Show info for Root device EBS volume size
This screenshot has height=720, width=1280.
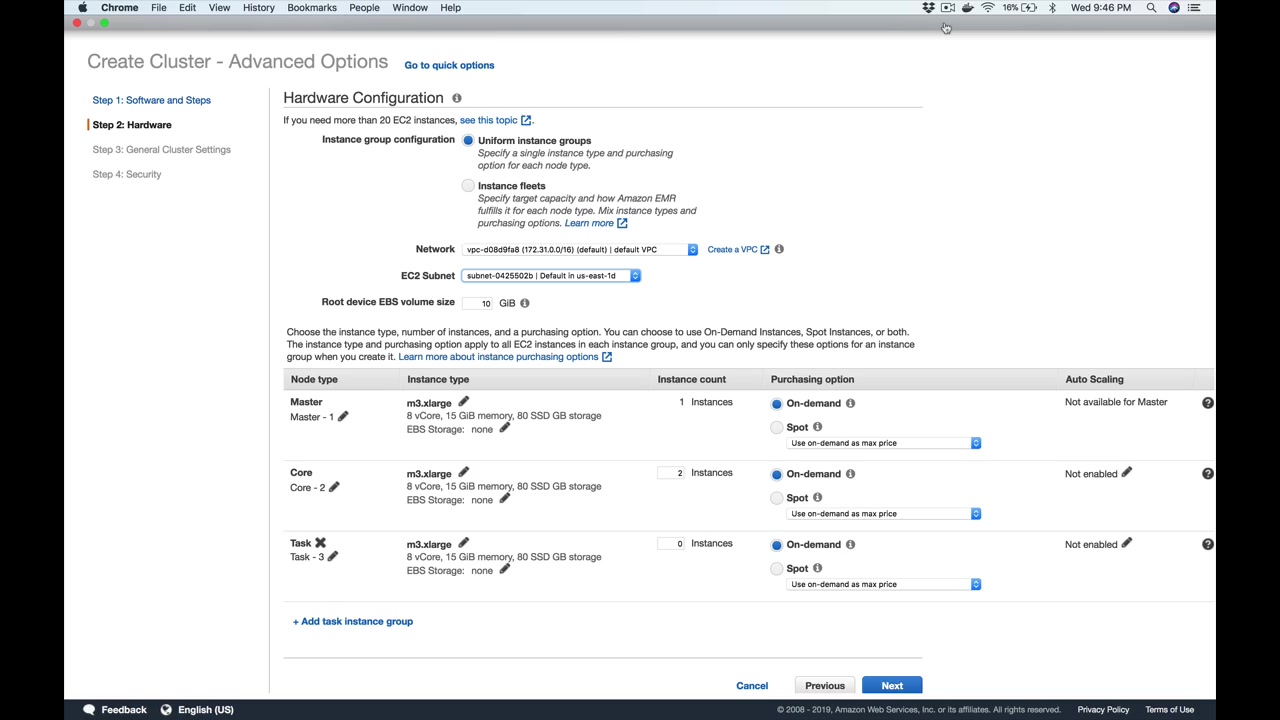tap(524, 303)
